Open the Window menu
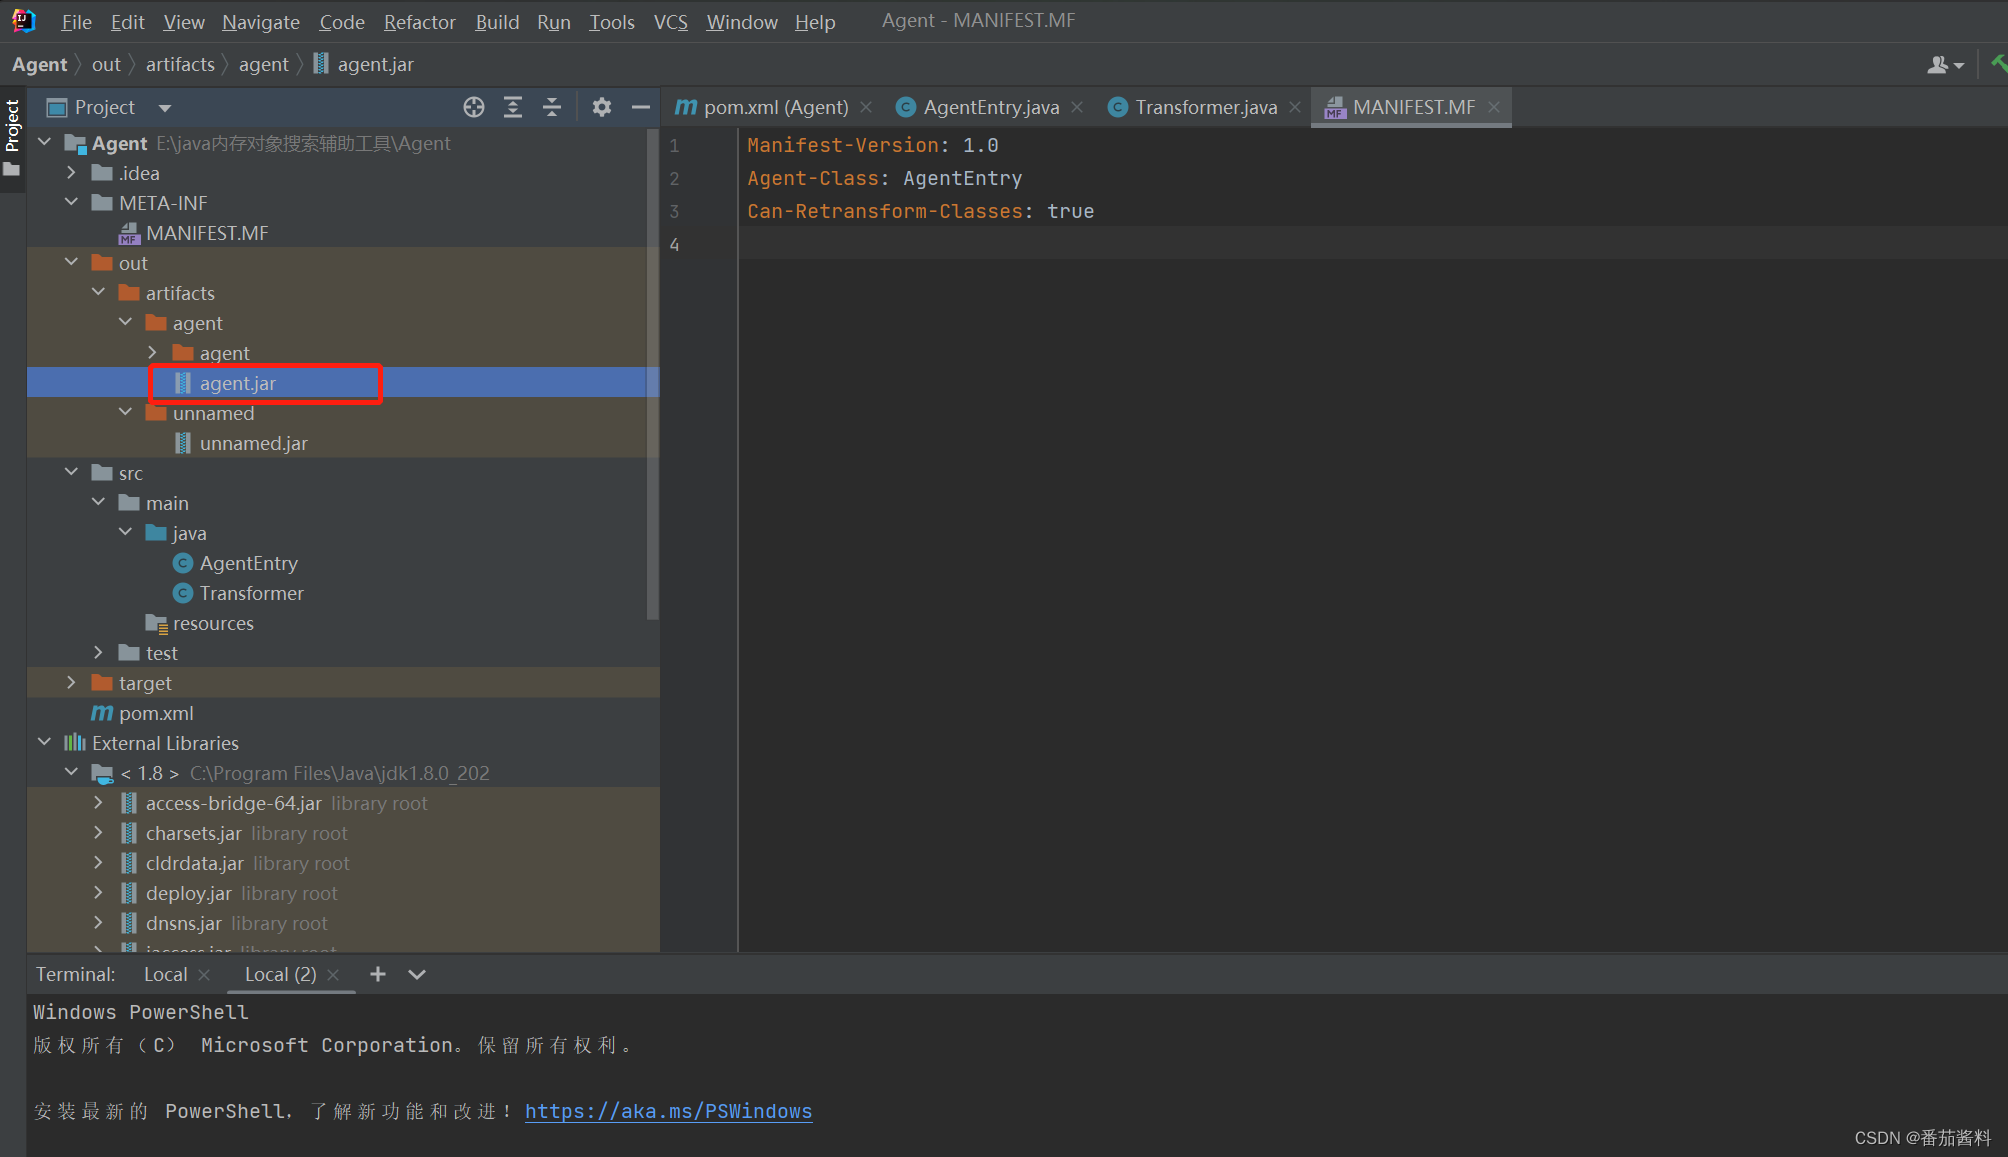This screenshot has width=2008, height=1157. click(x=741, y=22)
